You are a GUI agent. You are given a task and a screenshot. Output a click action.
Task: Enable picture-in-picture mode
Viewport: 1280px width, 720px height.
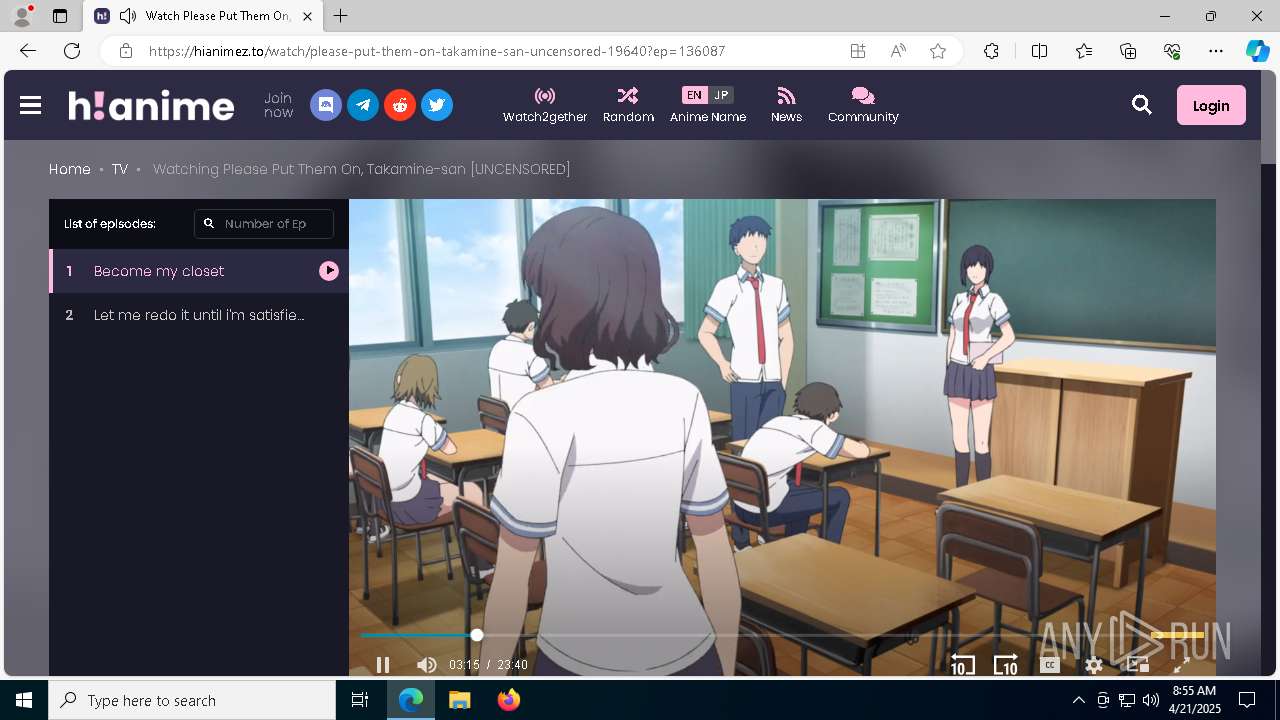tap(1137, 665)
